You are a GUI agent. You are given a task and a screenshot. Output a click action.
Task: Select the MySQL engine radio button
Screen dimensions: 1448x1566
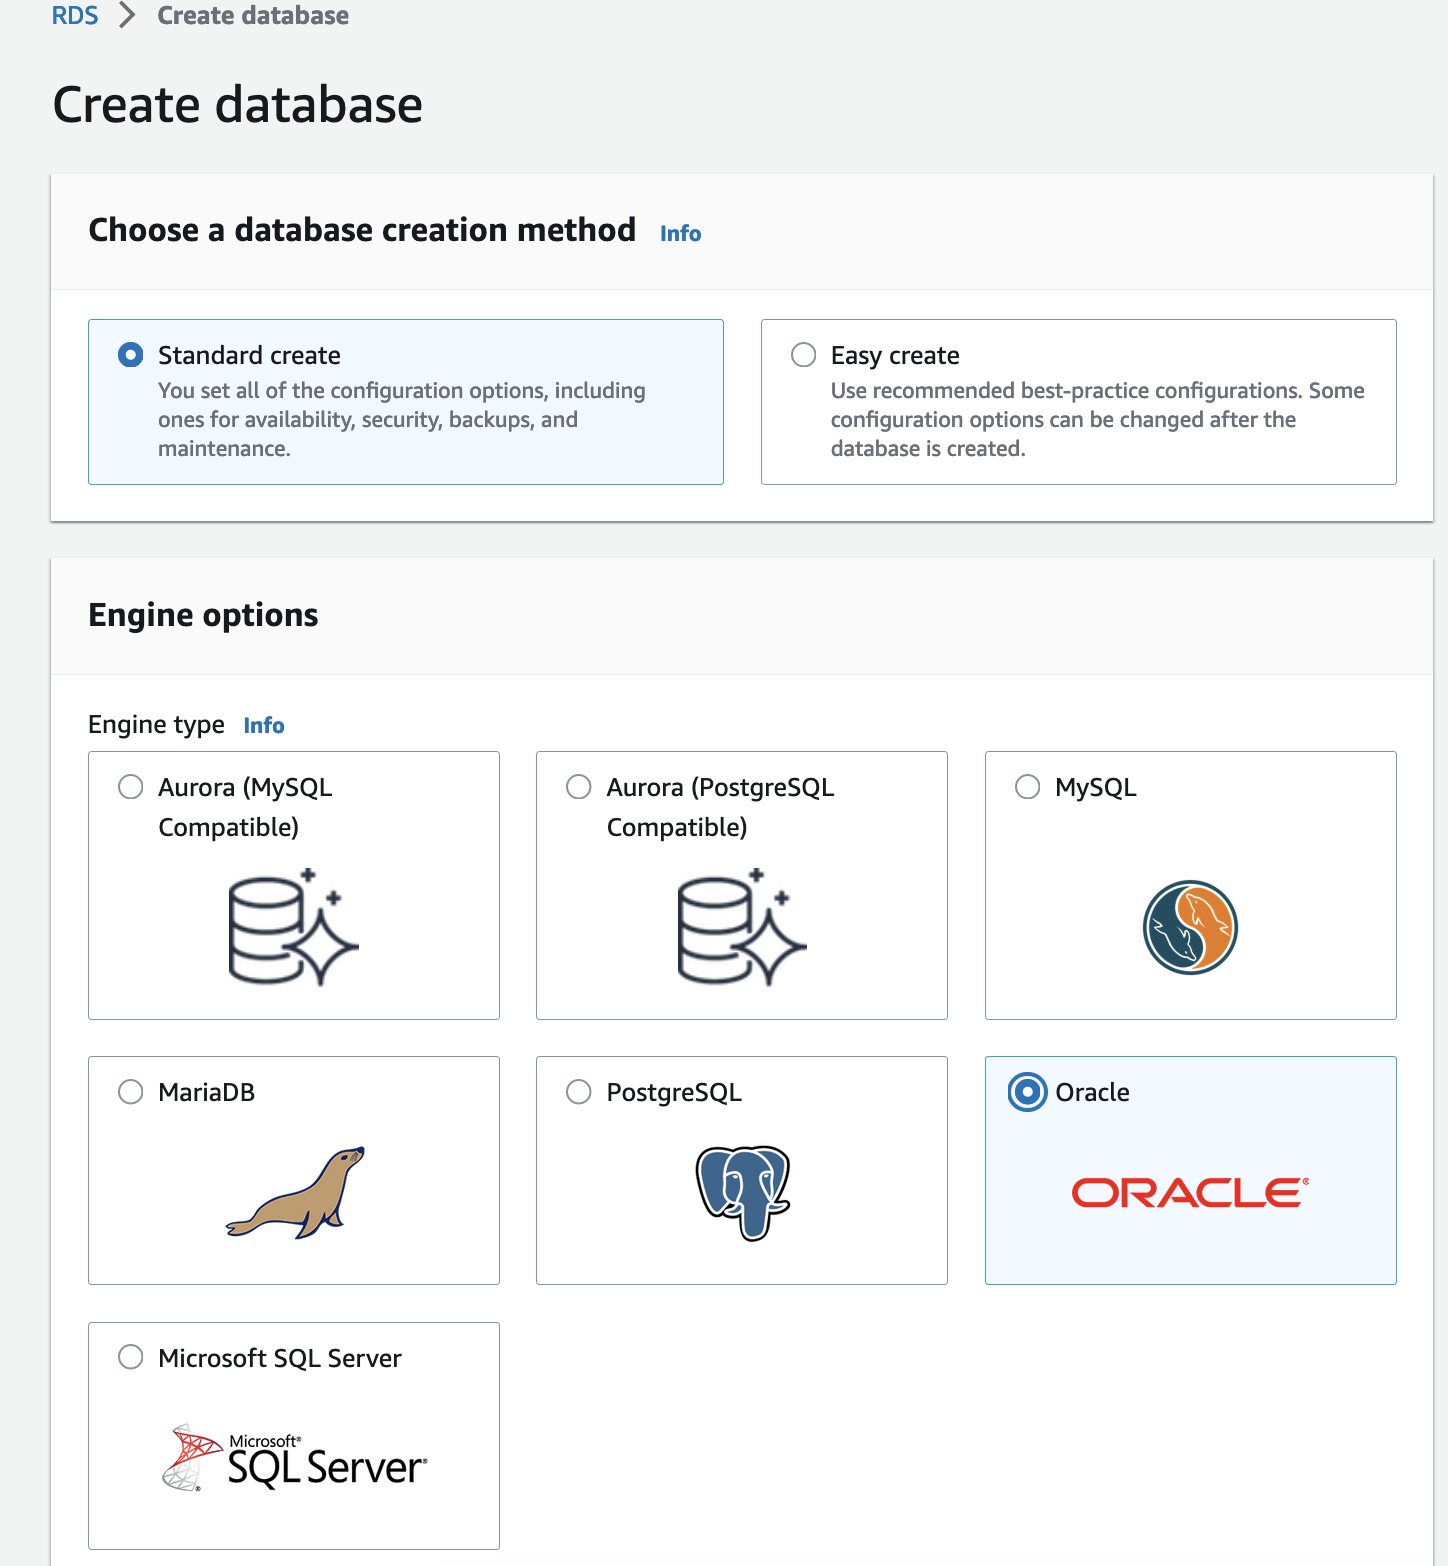[1028, 787]
